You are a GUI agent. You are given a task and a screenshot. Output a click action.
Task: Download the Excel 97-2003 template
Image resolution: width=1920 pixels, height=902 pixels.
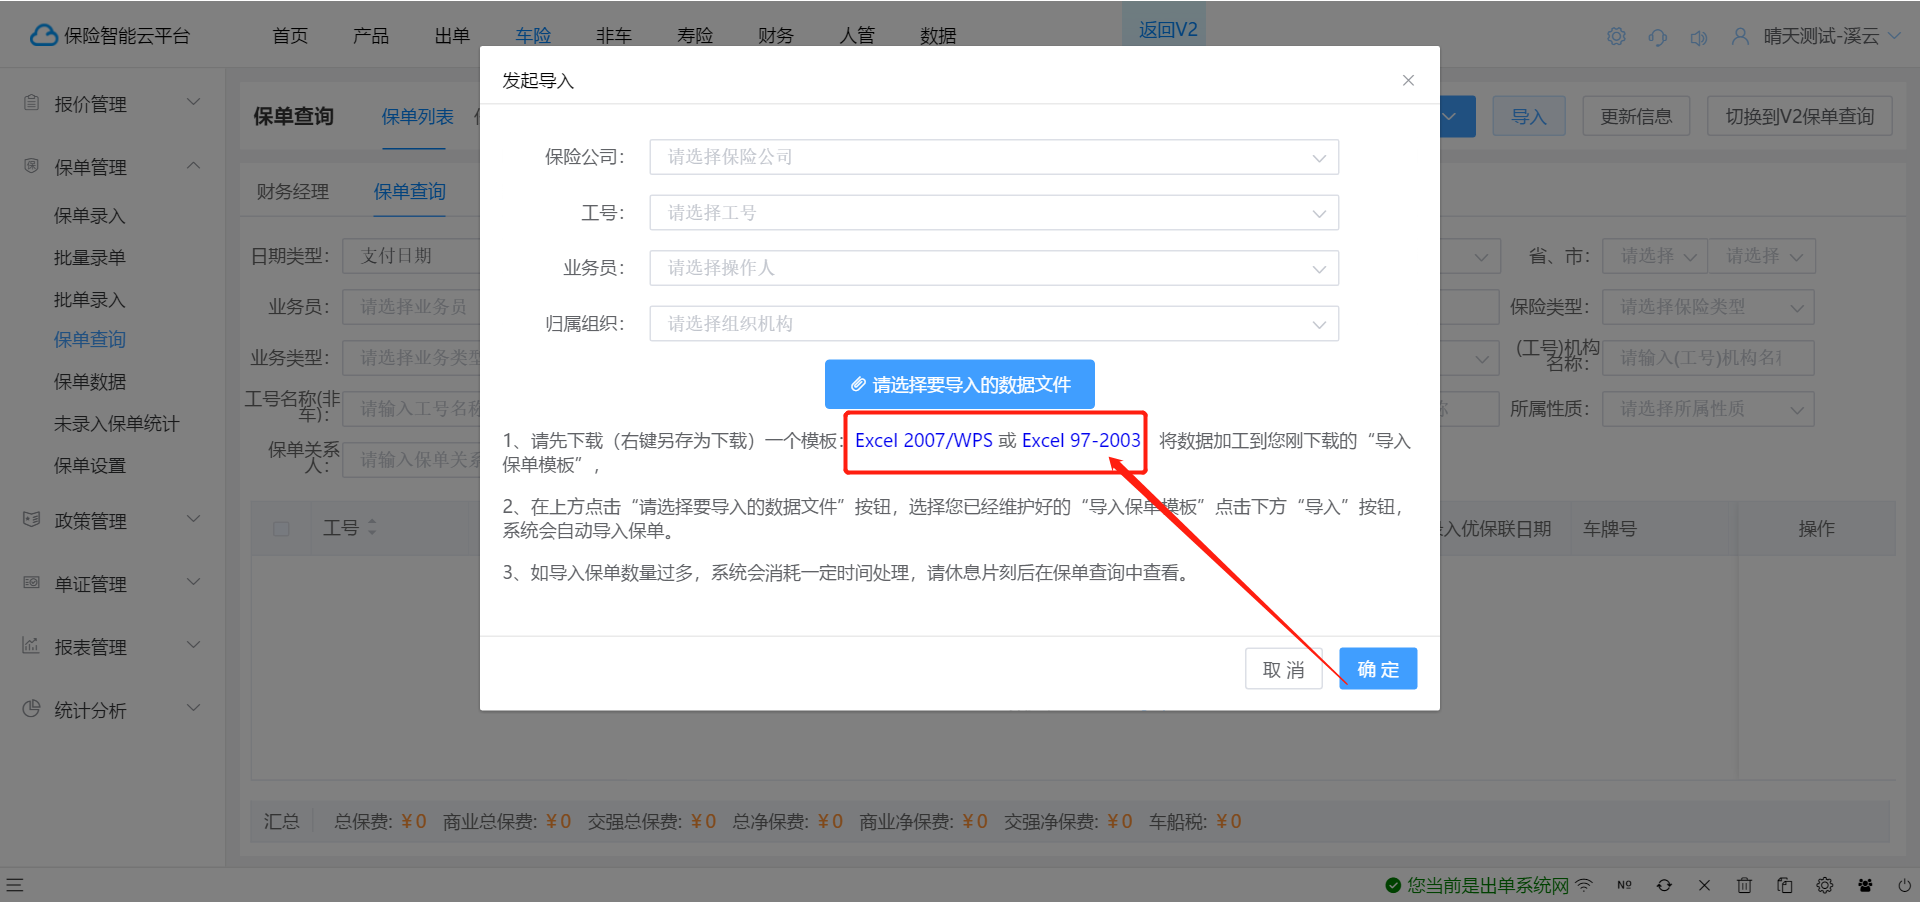[x=1081, y=441]
